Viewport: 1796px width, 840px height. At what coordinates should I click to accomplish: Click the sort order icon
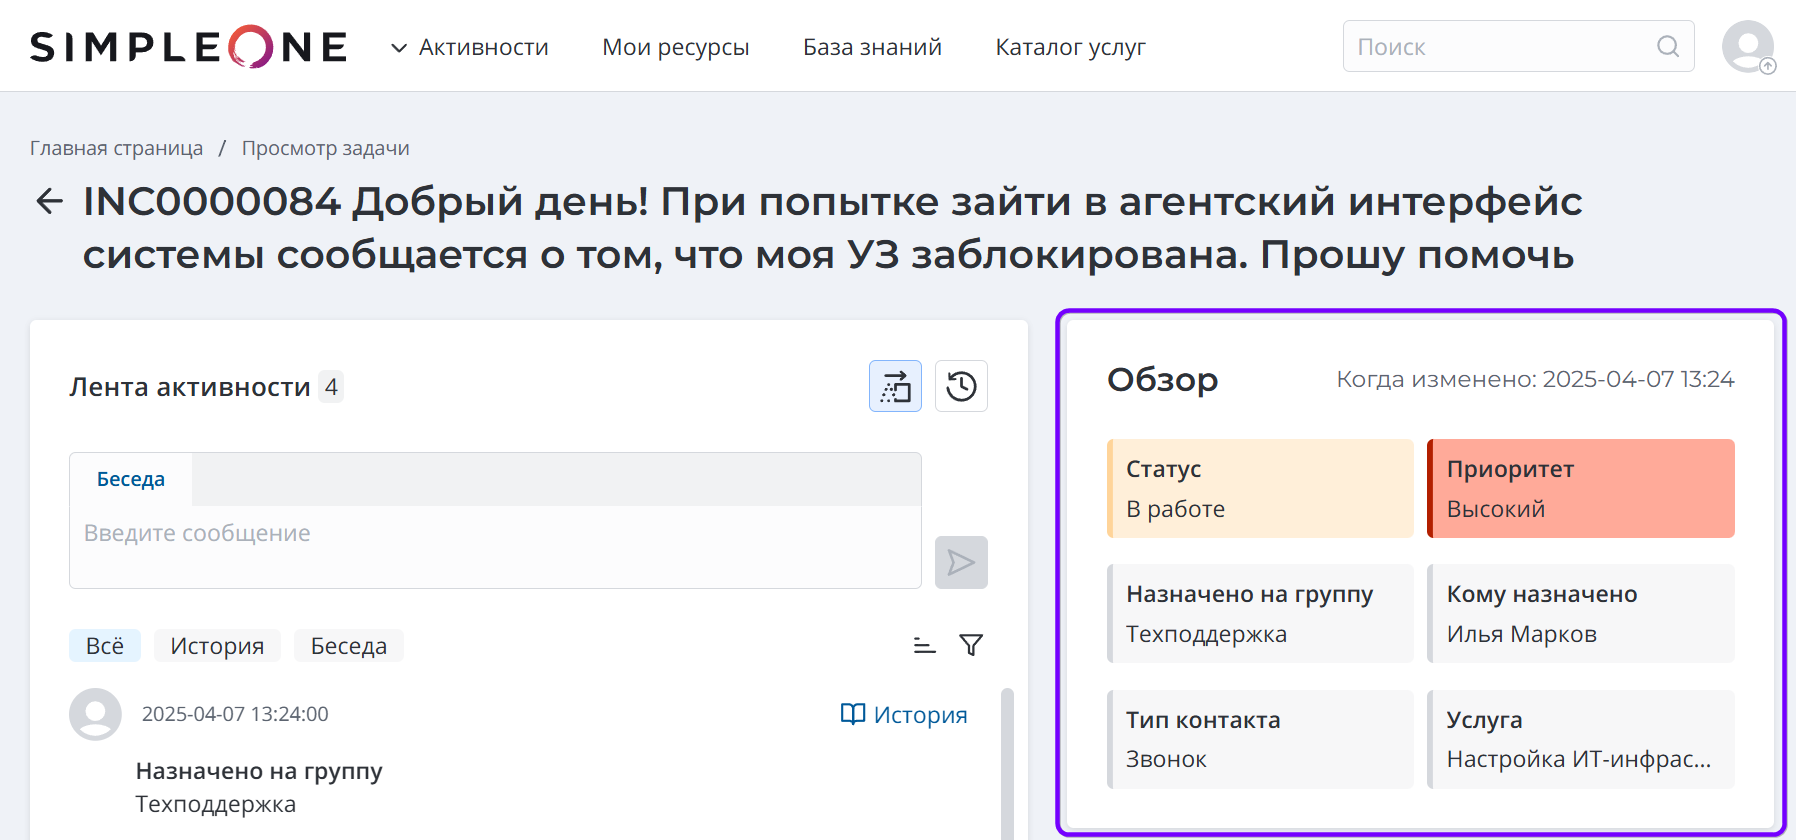924,646
